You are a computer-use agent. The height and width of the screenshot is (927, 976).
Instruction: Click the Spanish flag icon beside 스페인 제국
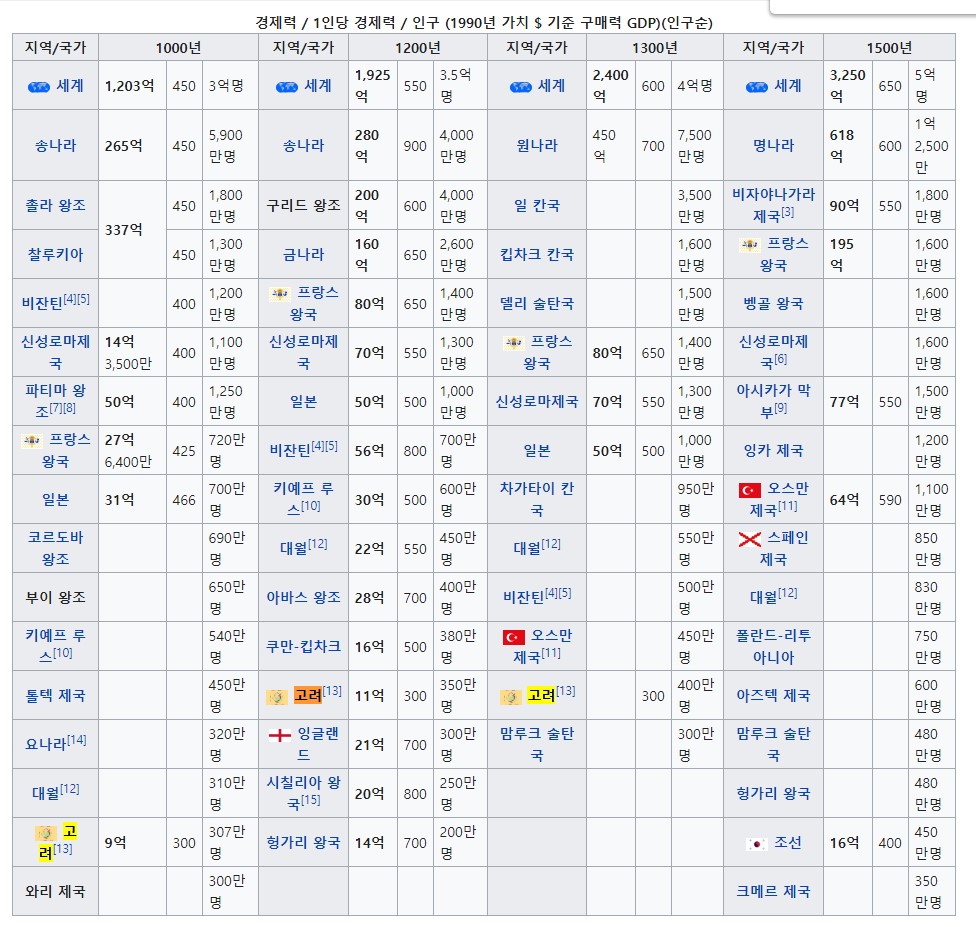click(x=749, y=539)
